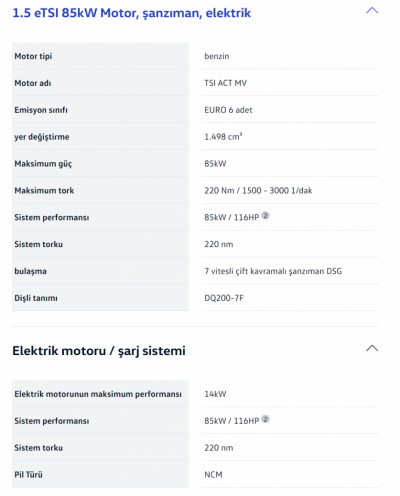Select the Maksimum güç row label
The image size is (400, 496).
pyautogui.click(x=43, y=164)
